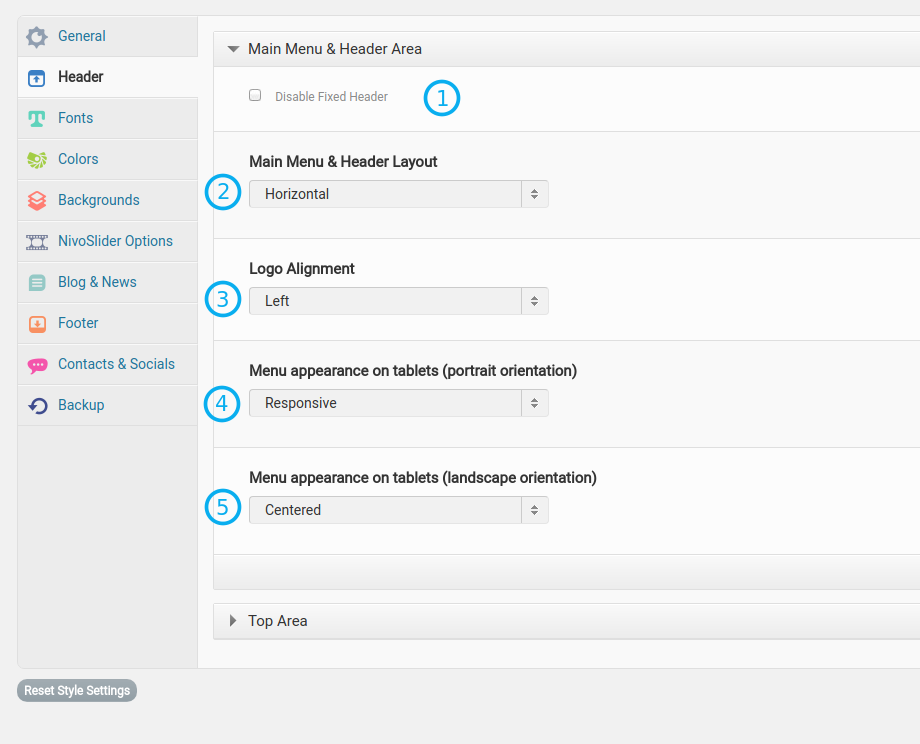Open the Logo Alignment dropdown
Image resolution: width=920 pixels, height=744 pixels.
pos(398,301)
